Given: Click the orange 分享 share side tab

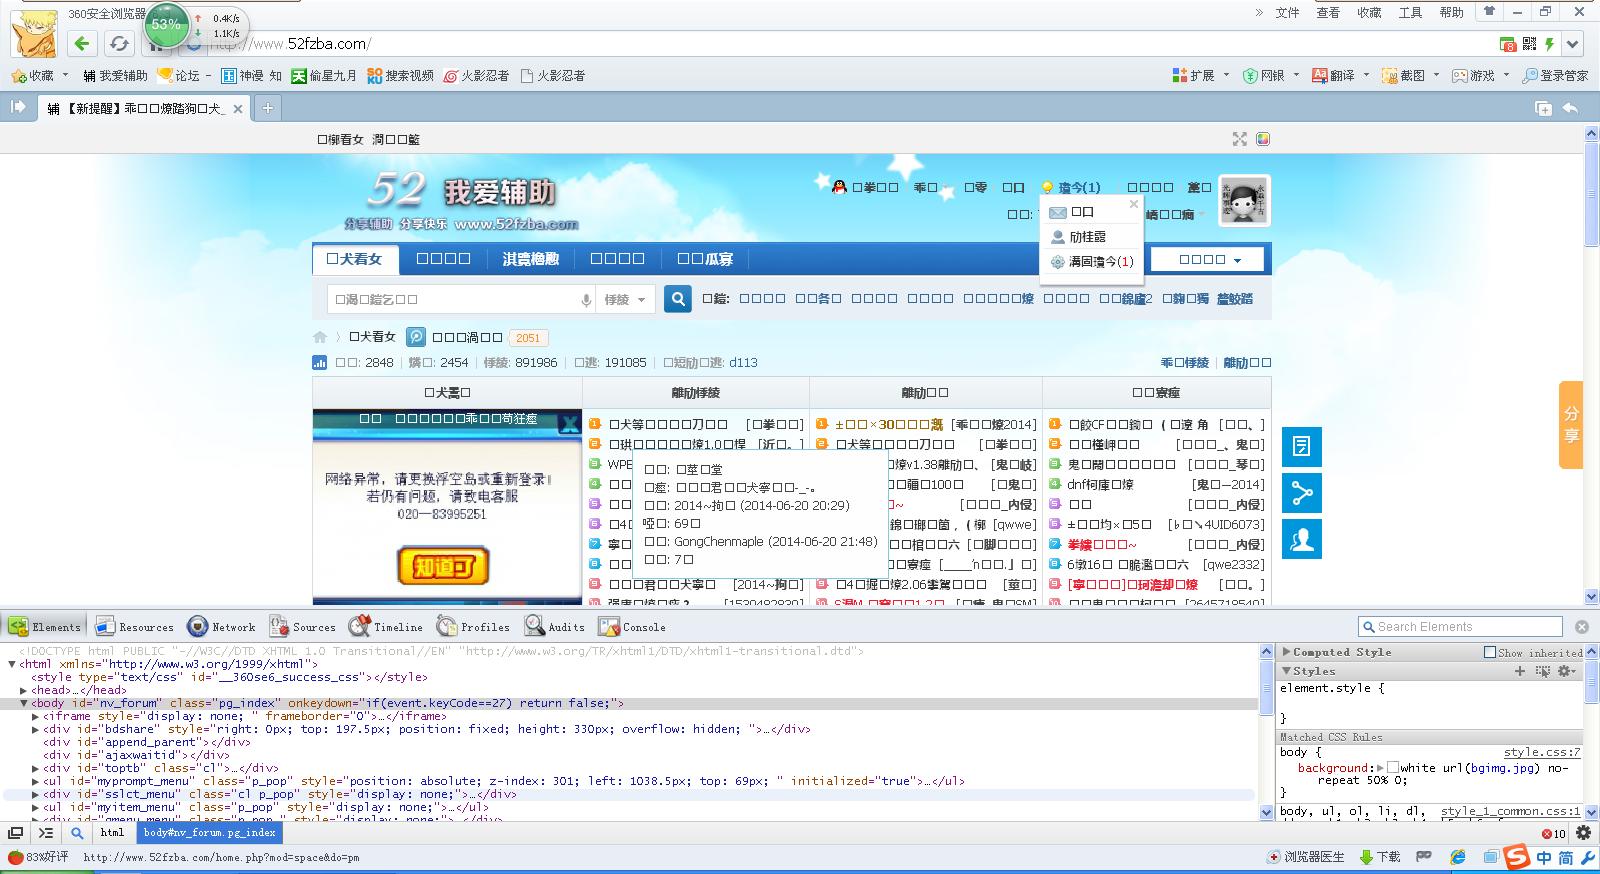Looking at the screenshot, I should click(1571, 424).
